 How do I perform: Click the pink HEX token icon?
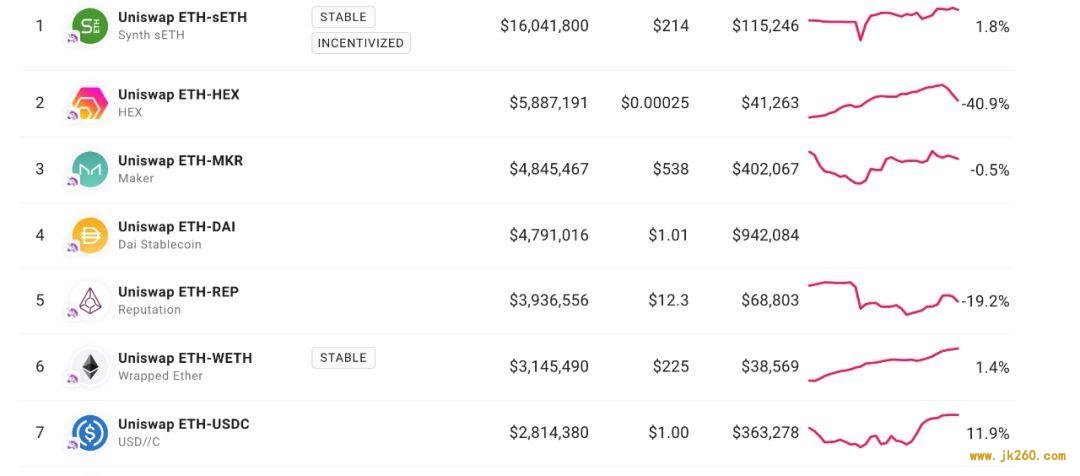coord(90,103)
